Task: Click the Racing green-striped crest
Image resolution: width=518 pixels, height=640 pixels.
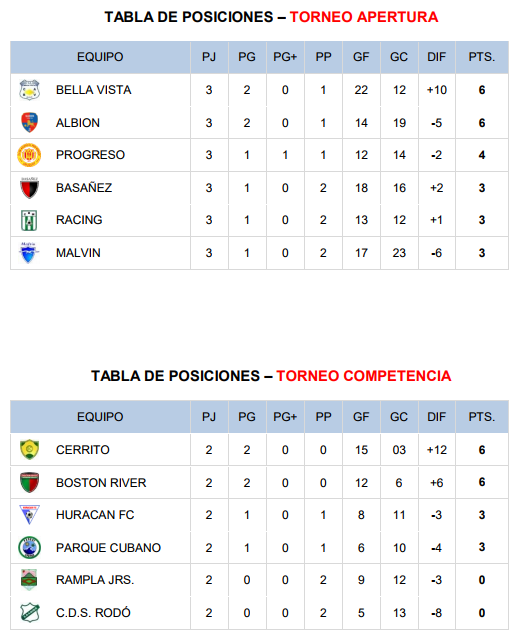Action: coord(29,220)
